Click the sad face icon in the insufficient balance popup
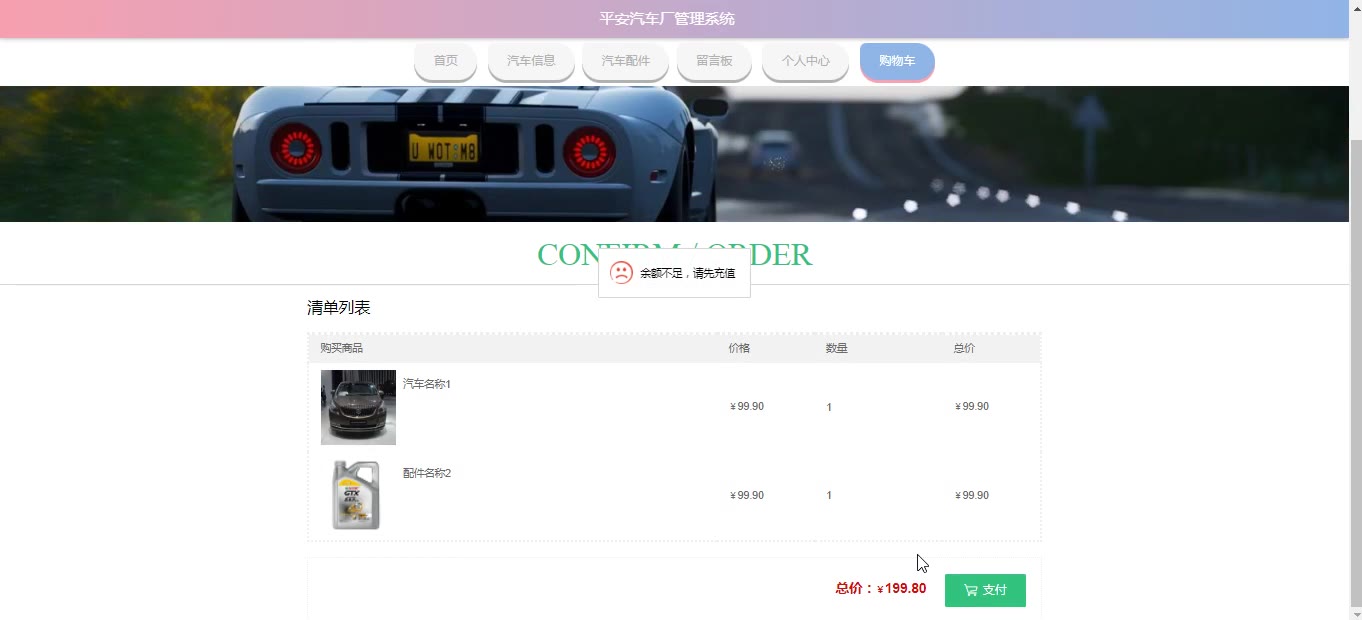 (621, 273)
